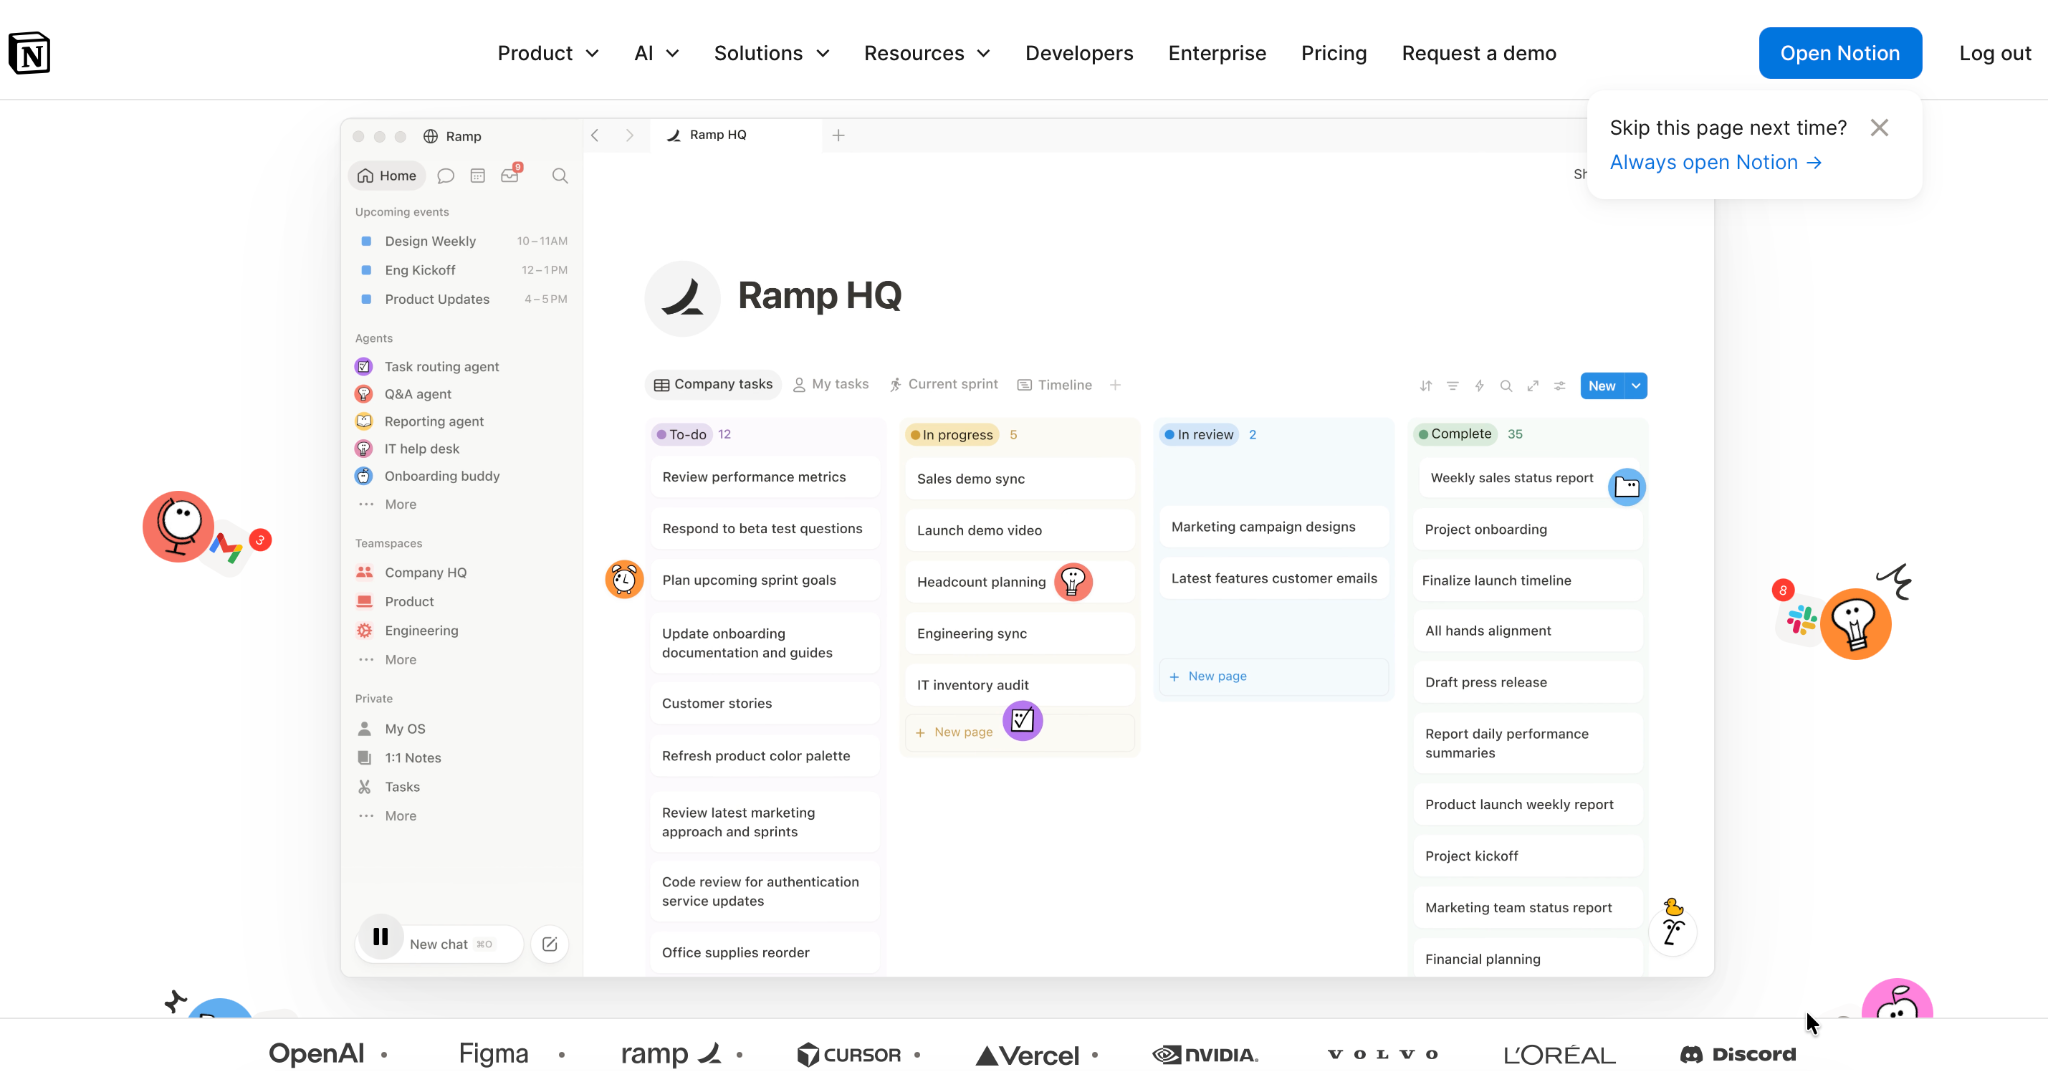Open the Product Updates event
2048x1071 pixels.
pyautogui.click(x=463, y=299)
